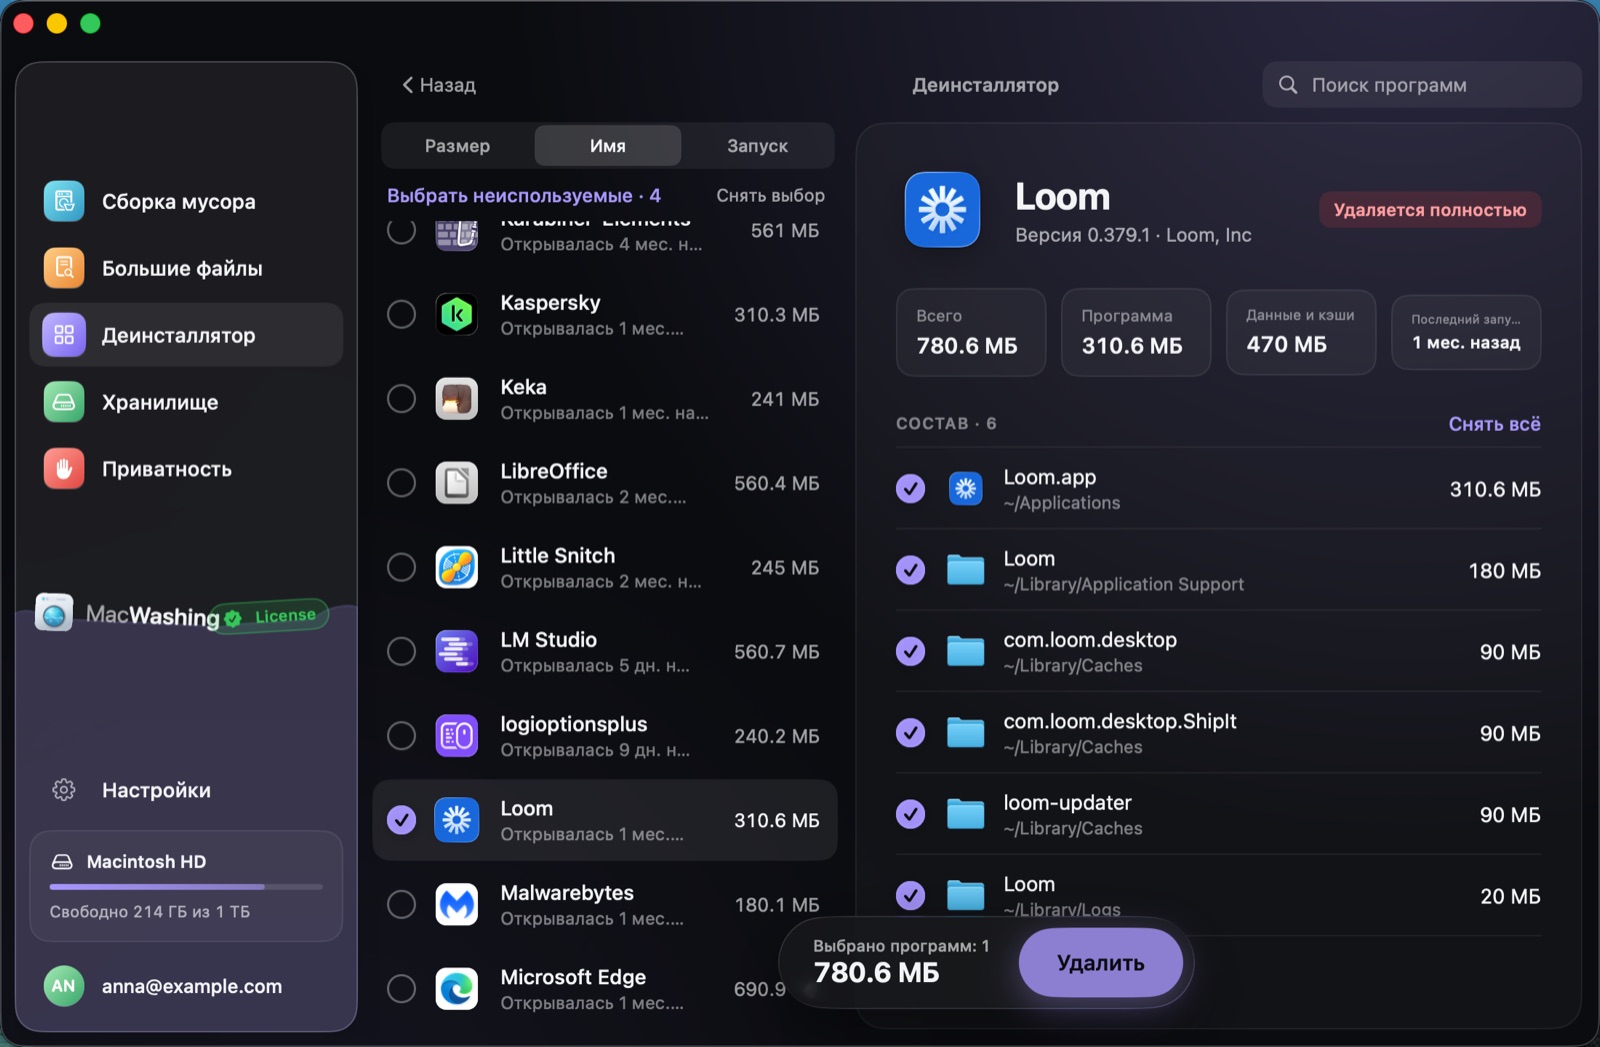Uncheck Loom in the program list
Image resolution: width=1600 pixels, height=1047 pixels.
[x=401, y=820]
